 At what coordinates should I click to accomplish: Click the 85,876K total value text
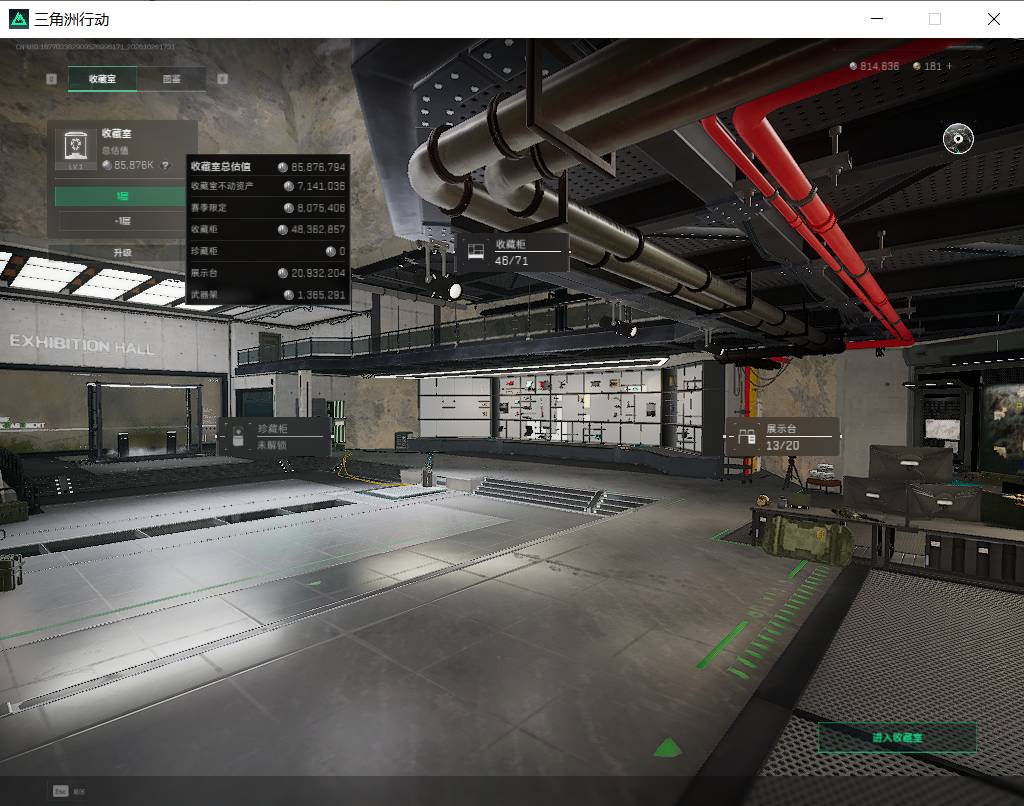point(133,165)
